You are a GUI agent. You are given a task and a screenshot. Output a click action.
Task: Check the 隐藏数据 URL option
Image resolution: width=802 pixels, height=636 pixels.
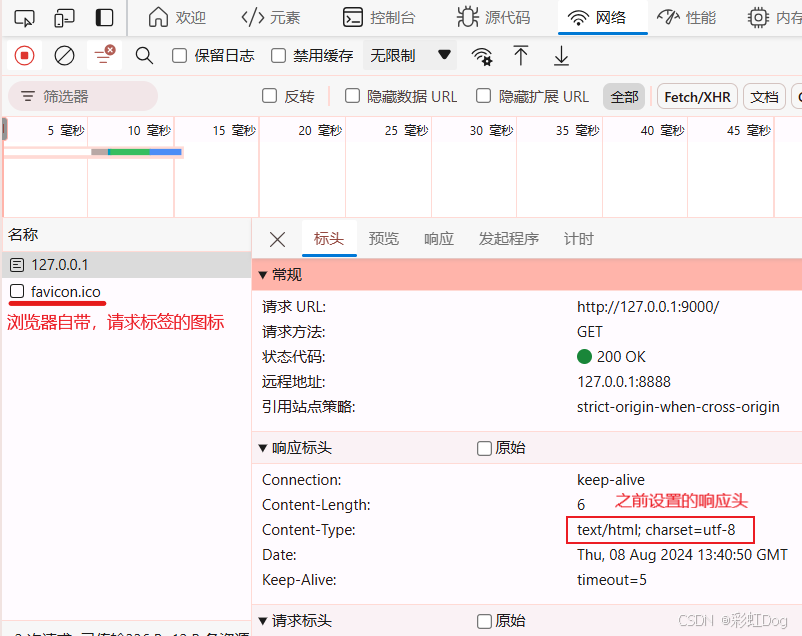(351, 95)
